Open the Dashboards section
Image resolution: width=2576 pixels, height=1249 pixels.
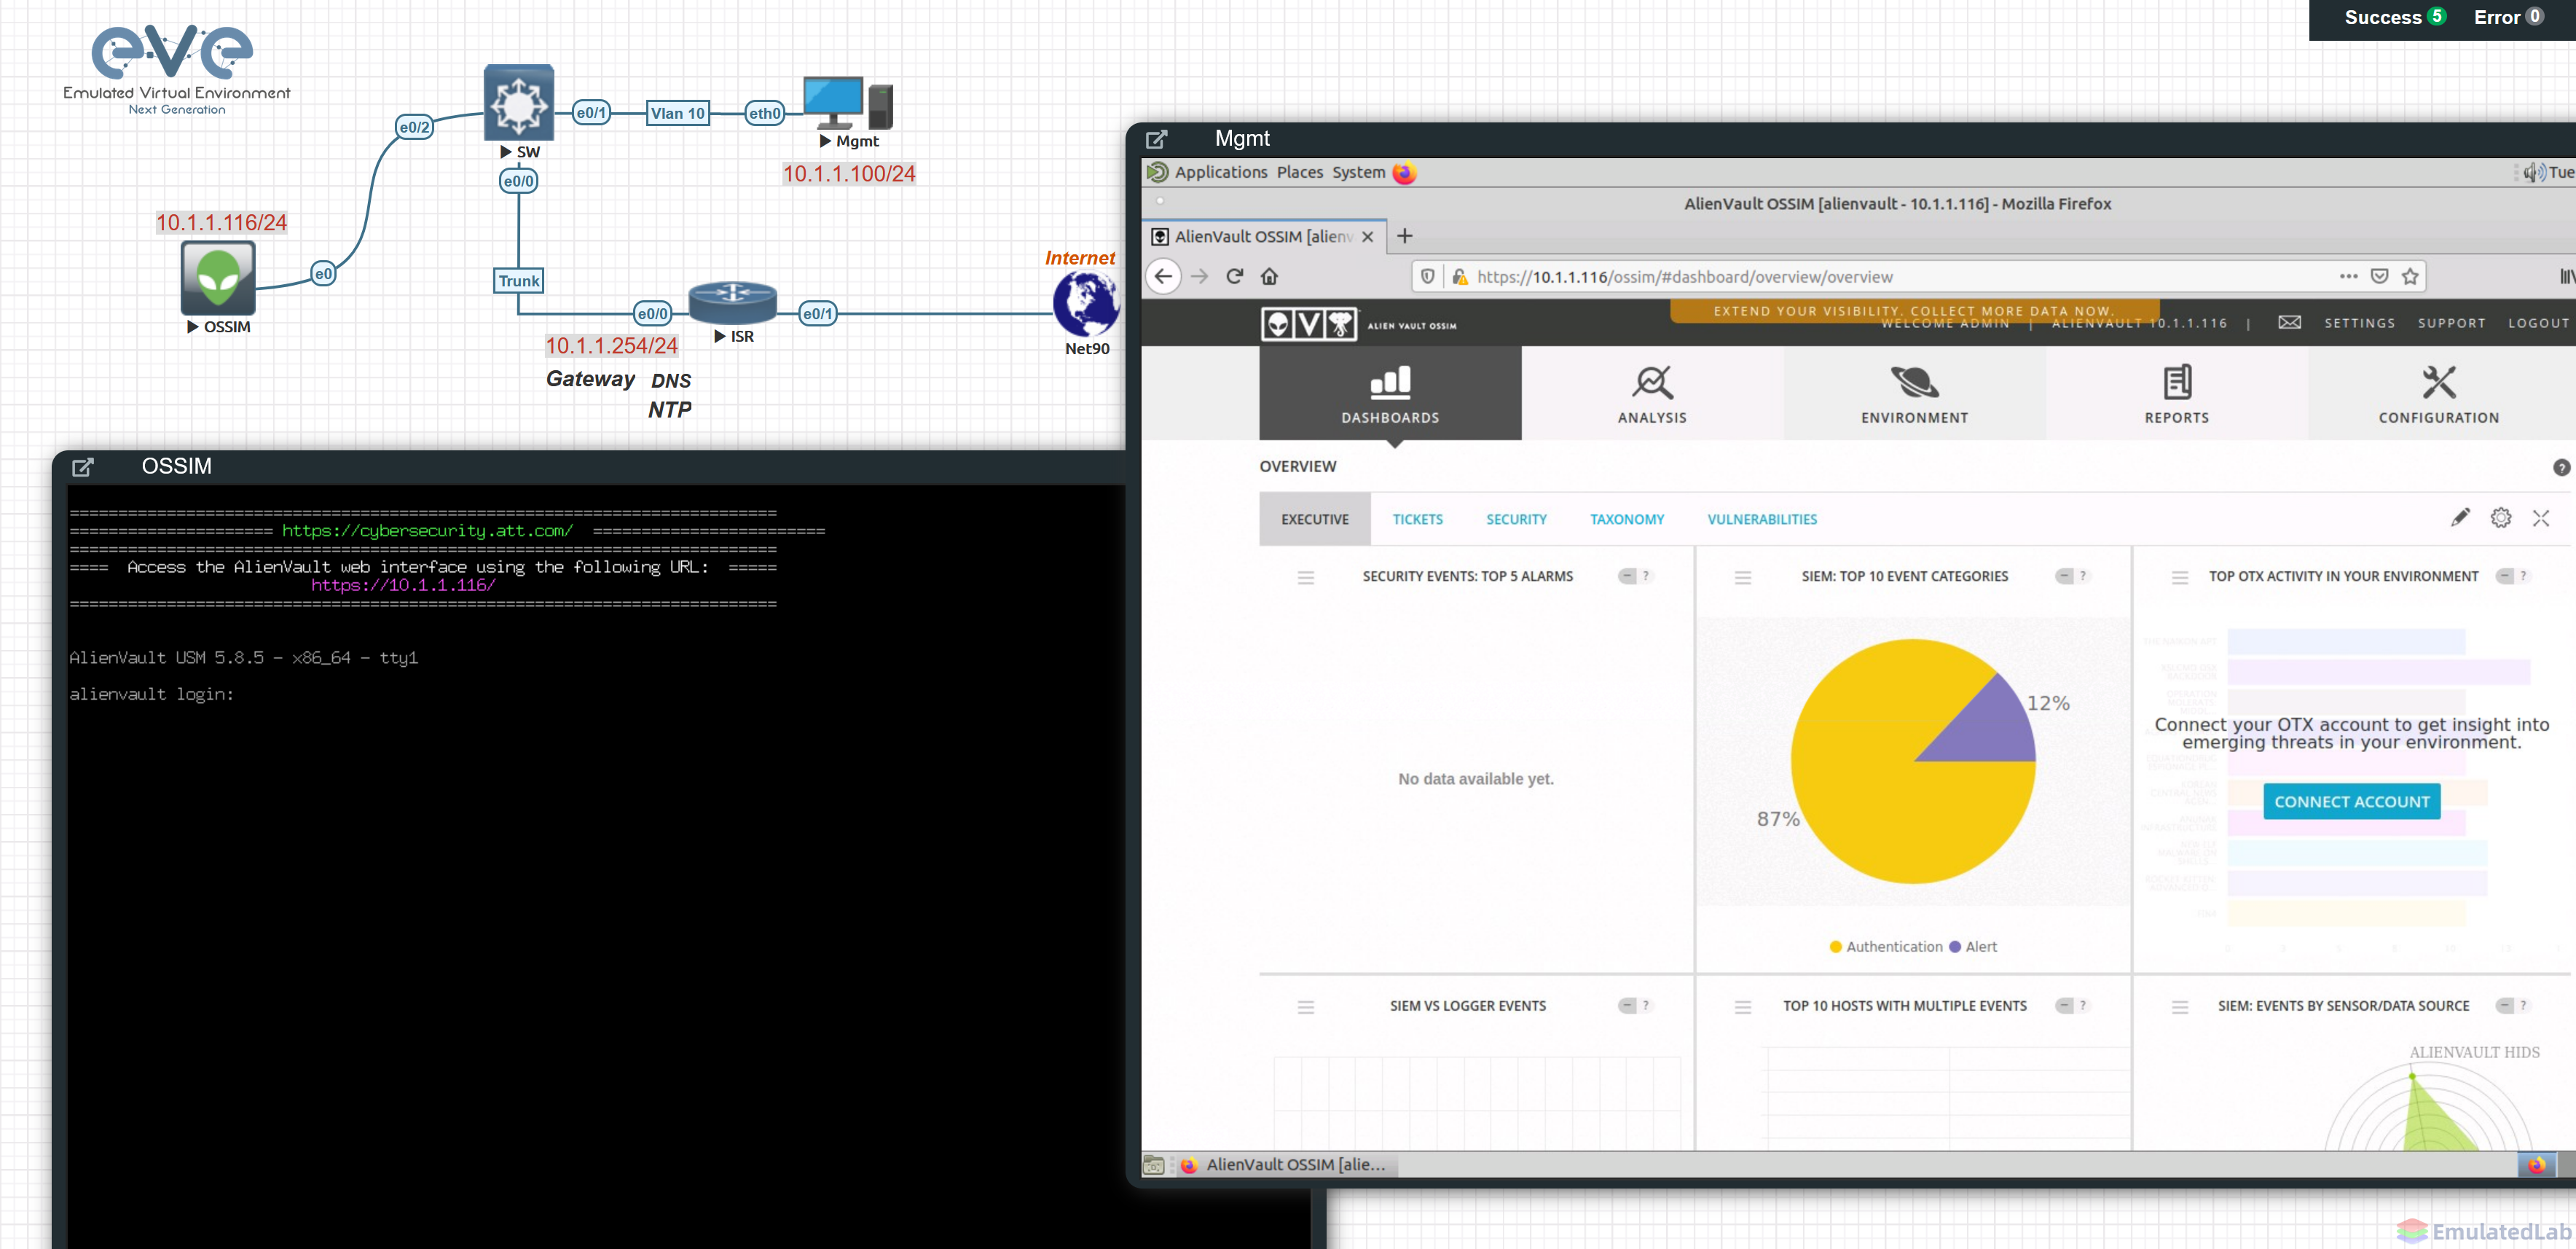[1390, 394]
